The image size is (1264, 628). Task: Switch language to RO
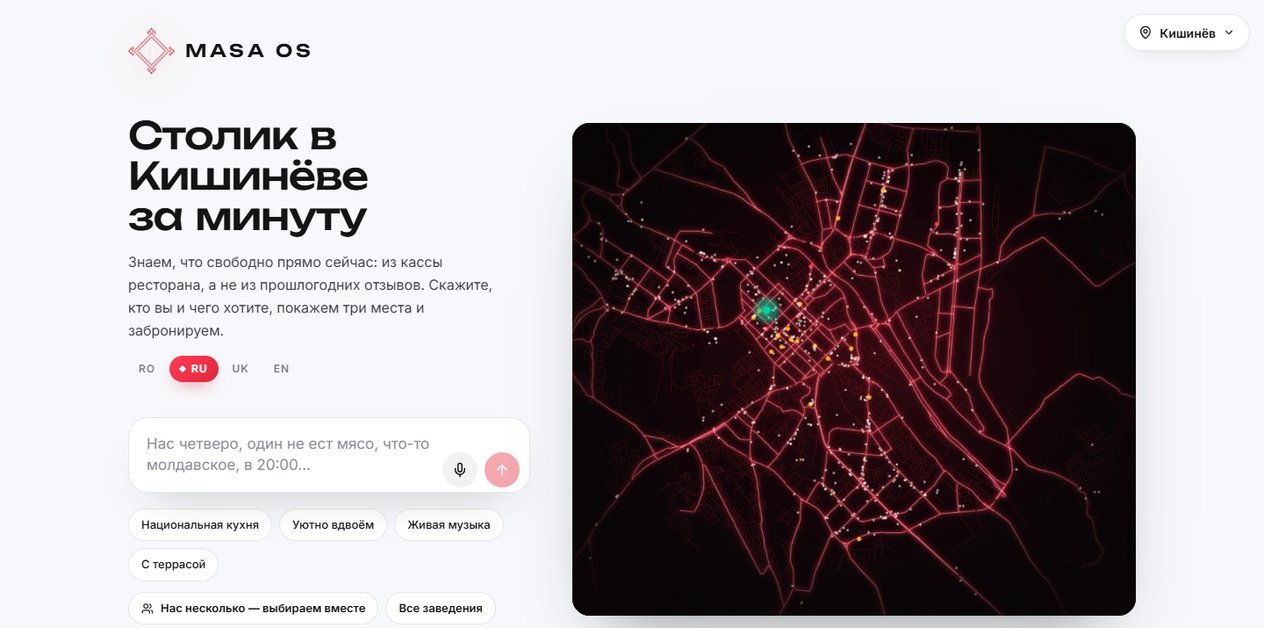(x=147, y=369)
